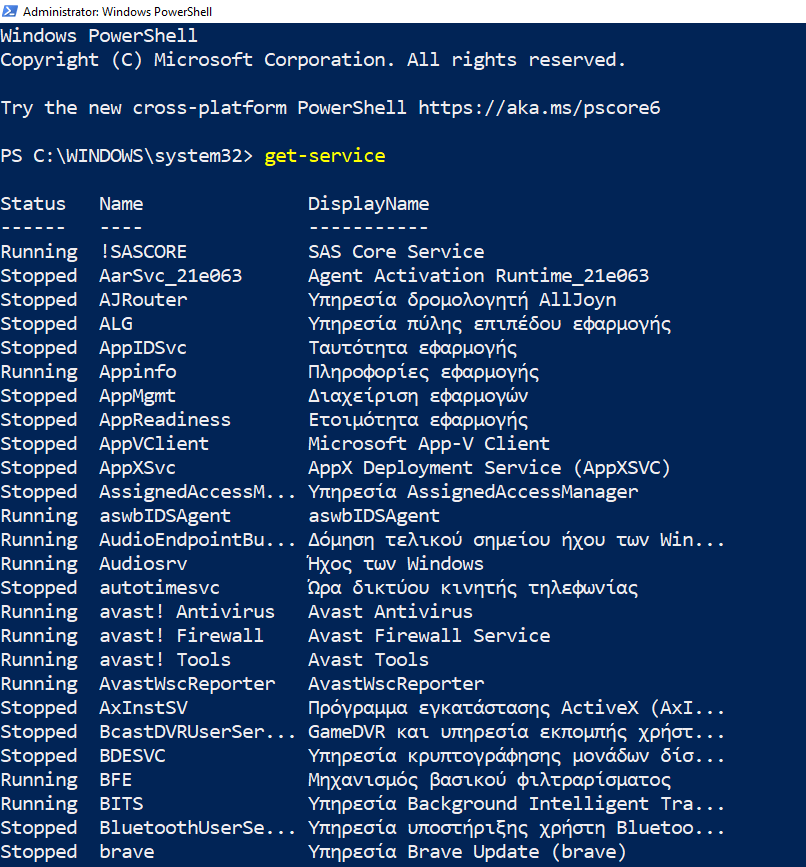Click the Status column header
The width and height of the screenshot is (806, 867).
[x=33, y=204]
